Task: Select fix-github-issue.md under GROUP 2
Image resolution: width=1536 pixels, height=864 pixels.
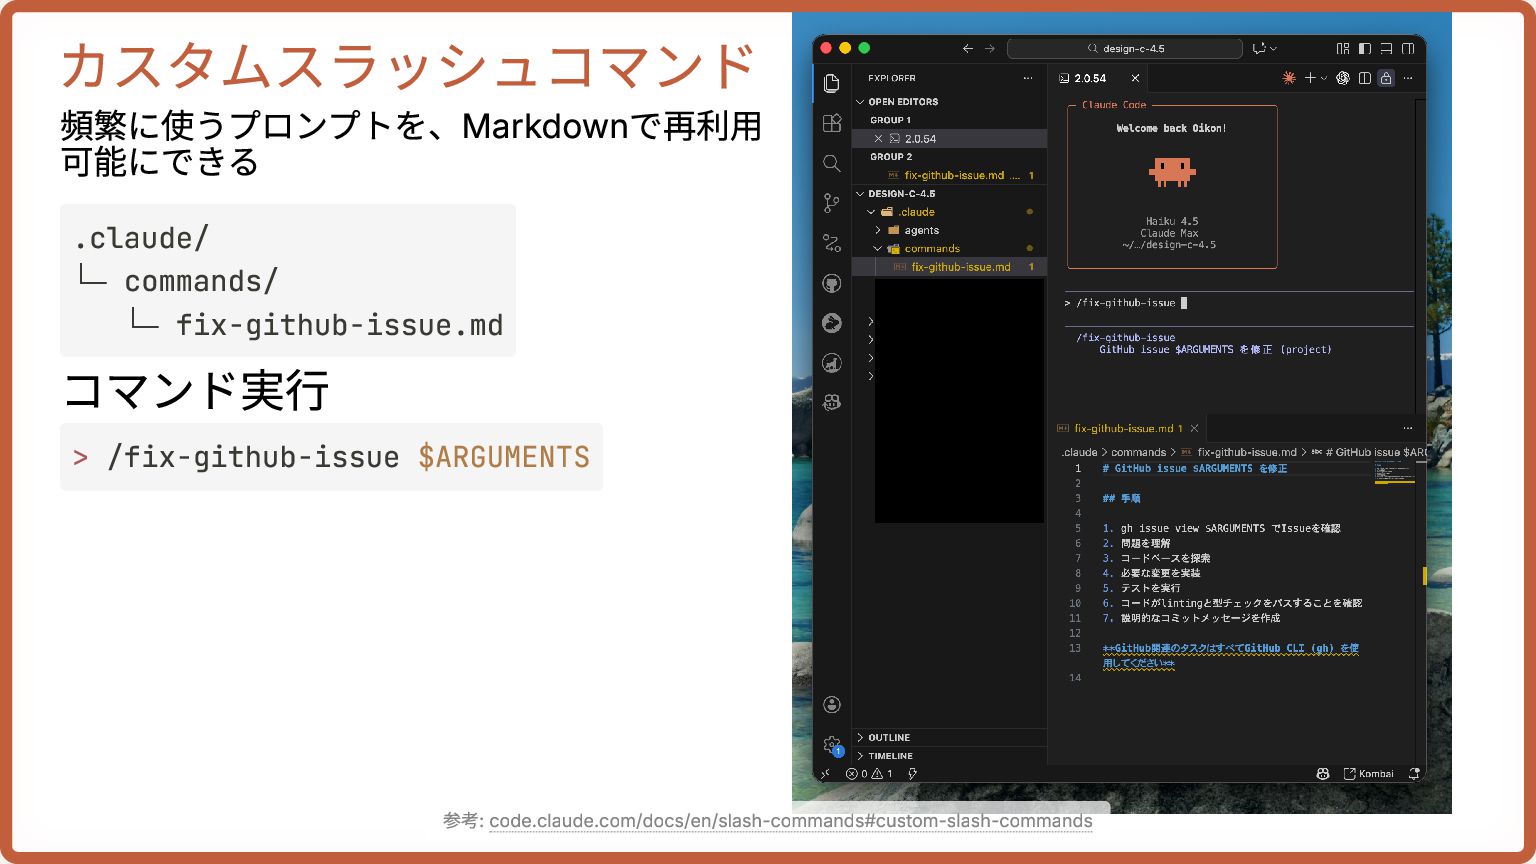Action: tap(949, 175)
